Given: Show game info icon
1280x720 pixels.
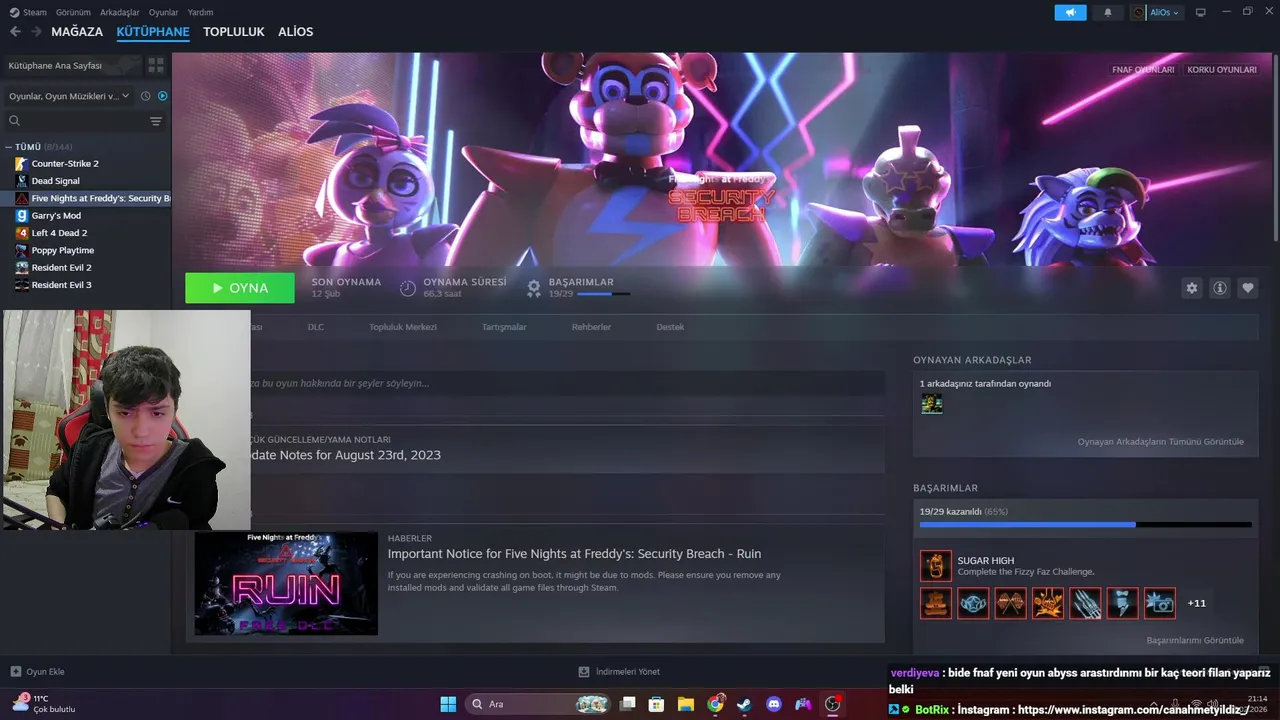Looking at the screenshot, I should click(1220, 288).
